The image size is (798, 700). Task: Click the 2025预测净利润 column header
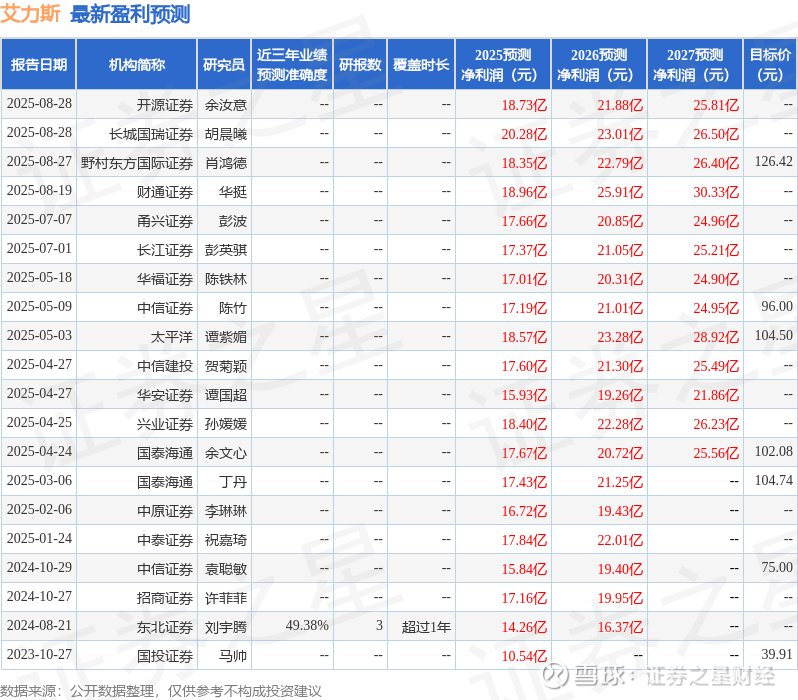[x=503, y=65]
